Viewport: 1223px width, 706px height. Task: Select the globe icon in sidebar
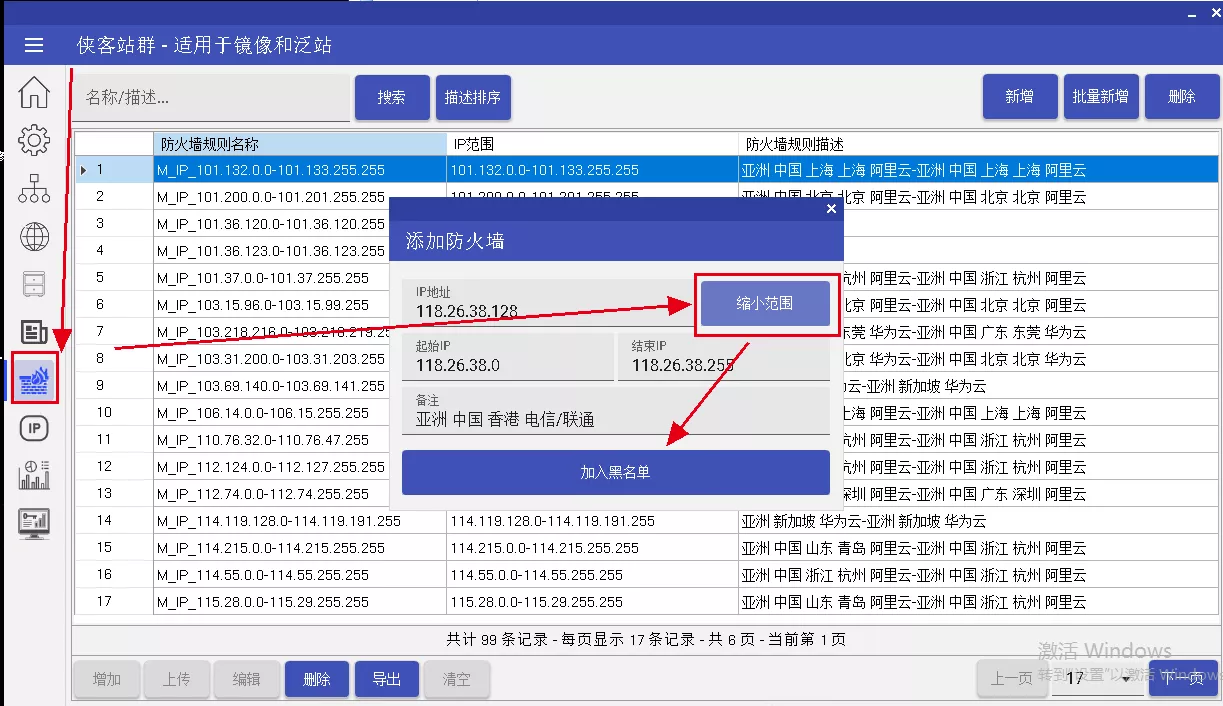34,237
